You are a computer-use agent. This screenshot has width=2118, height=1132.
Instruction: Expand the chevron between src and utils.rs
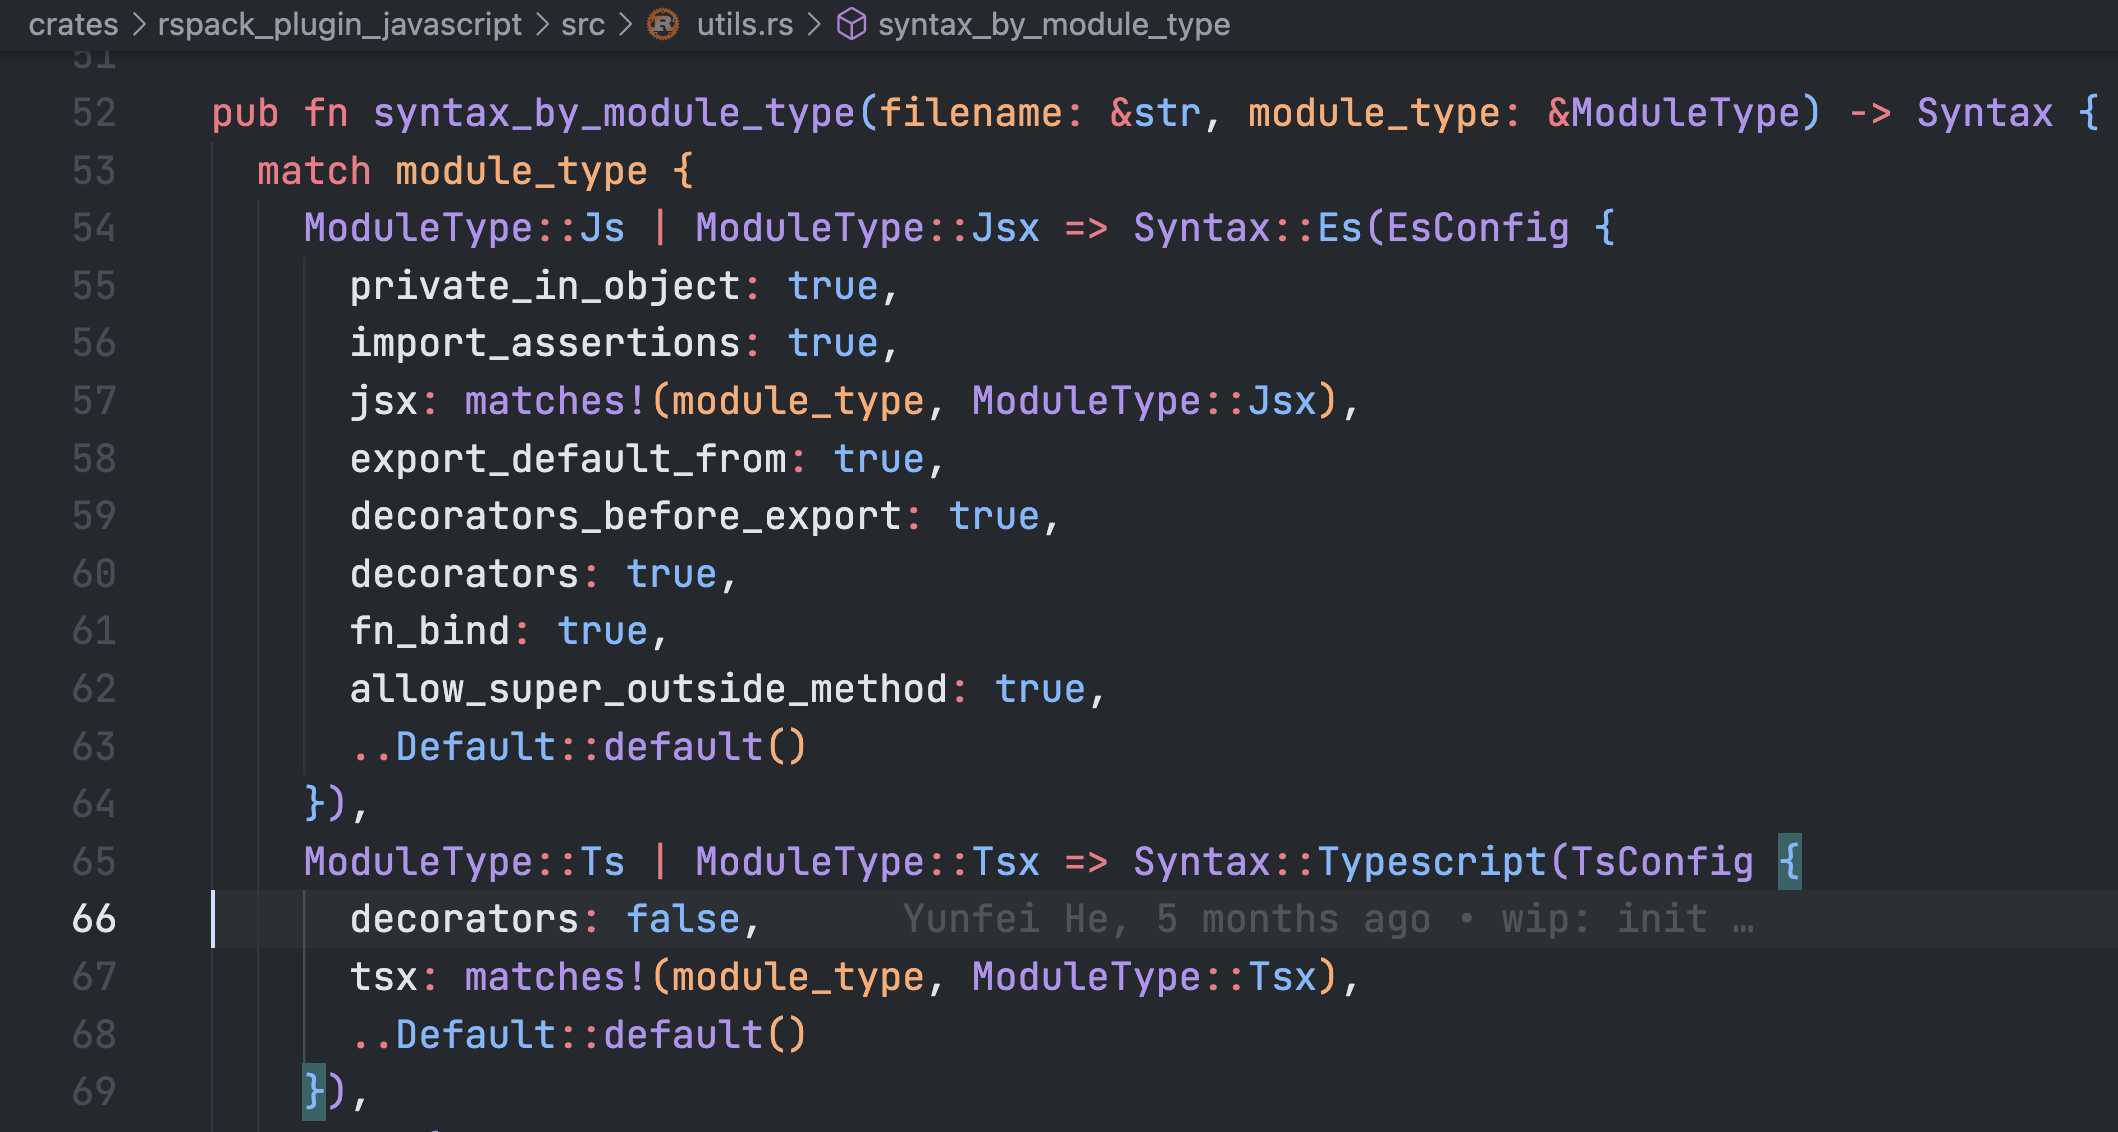point(625,24)
